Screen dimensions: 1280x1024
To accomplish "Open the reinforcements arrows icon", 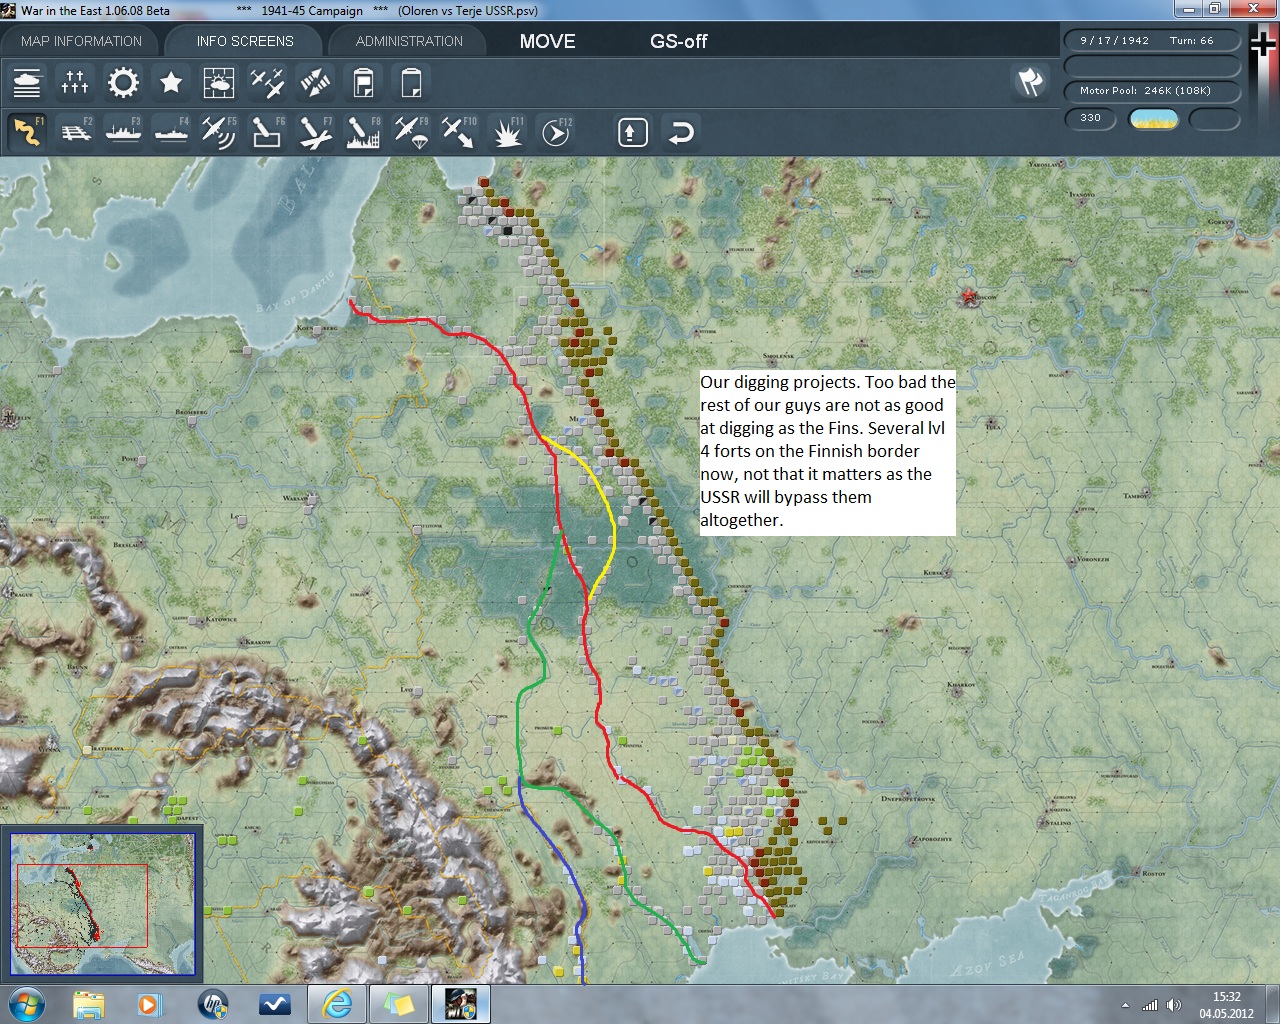I will pyautogui.click(x=315, y=83).
